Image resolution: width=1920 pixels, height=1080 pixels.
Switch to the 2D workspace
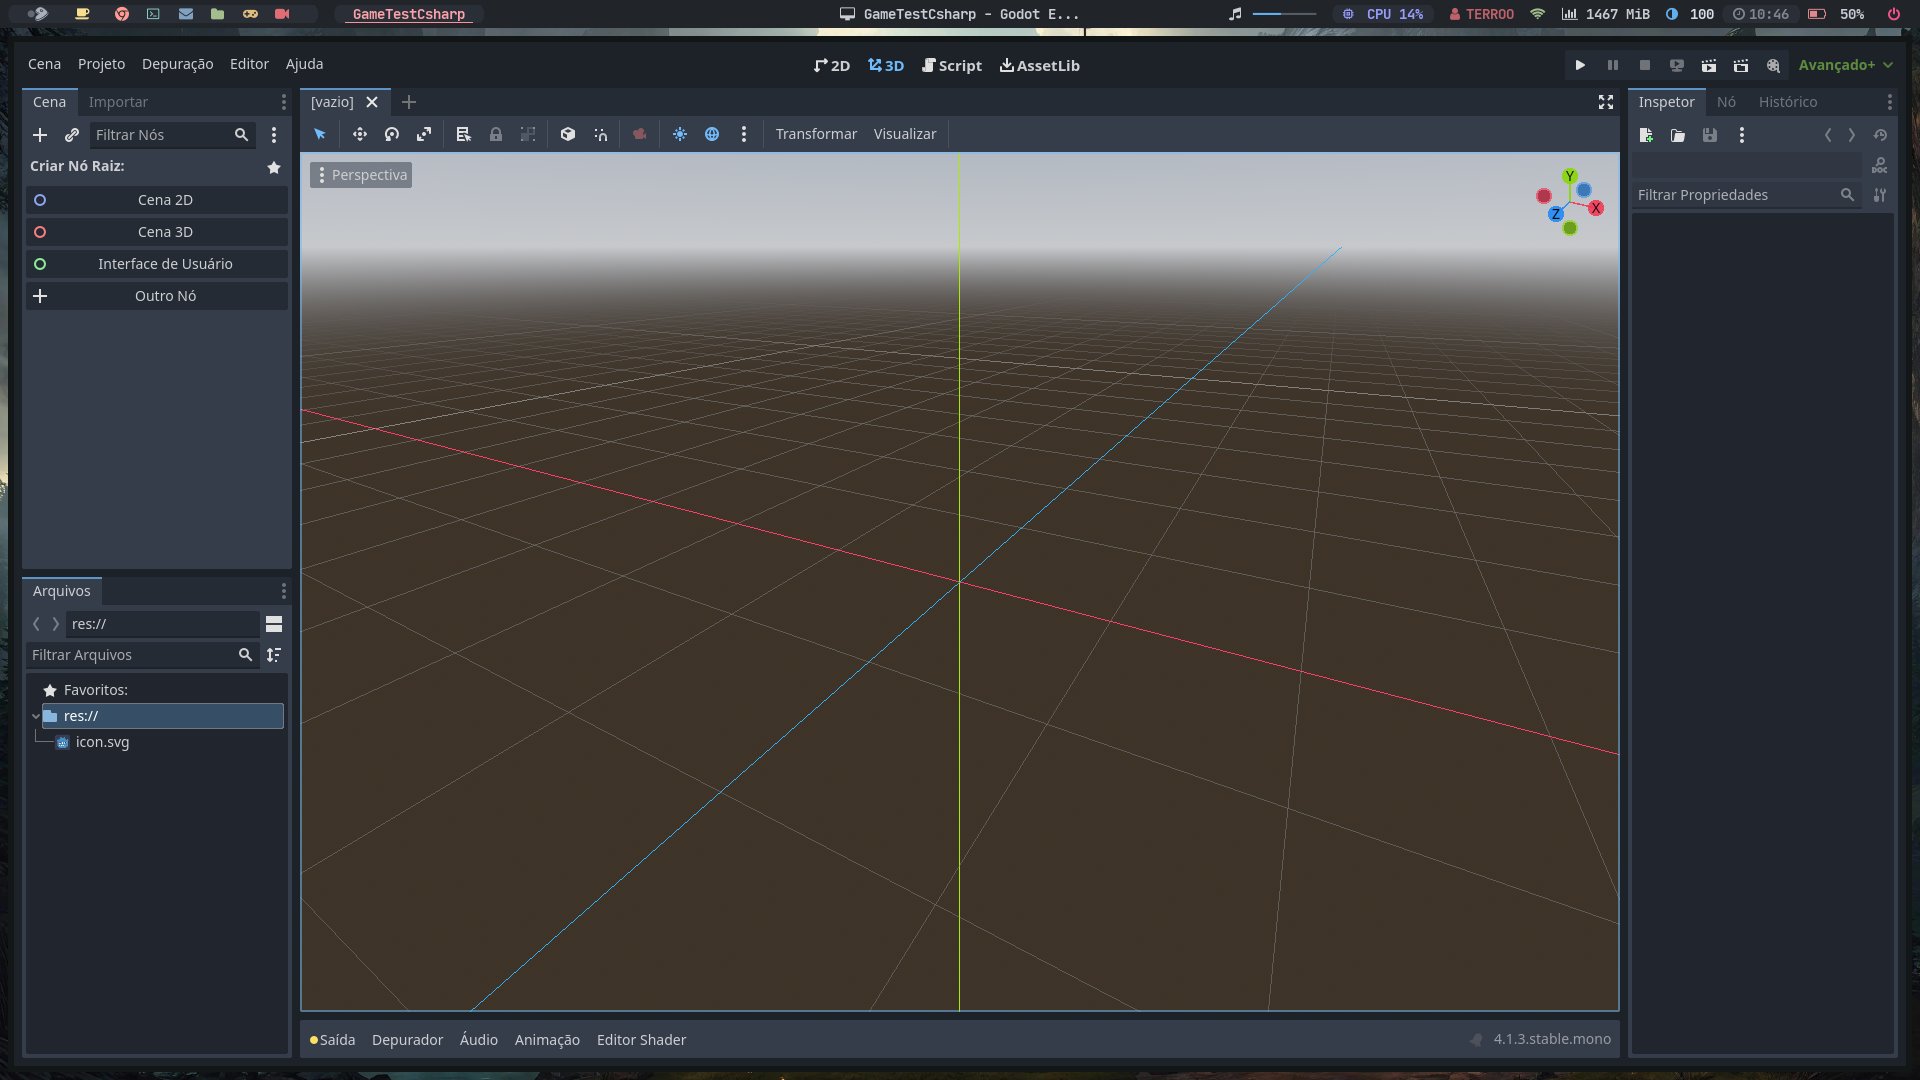[x=832, y=65]
